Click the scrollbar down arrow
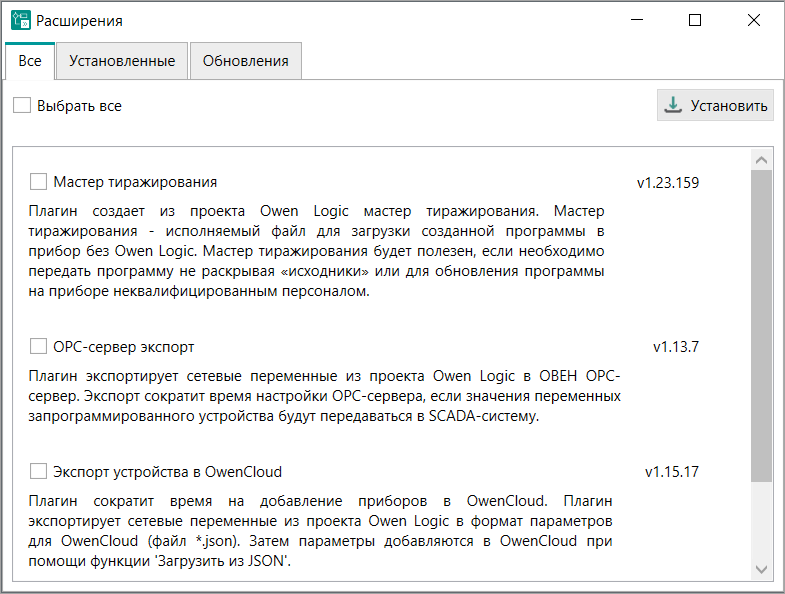 coord(761,569)
